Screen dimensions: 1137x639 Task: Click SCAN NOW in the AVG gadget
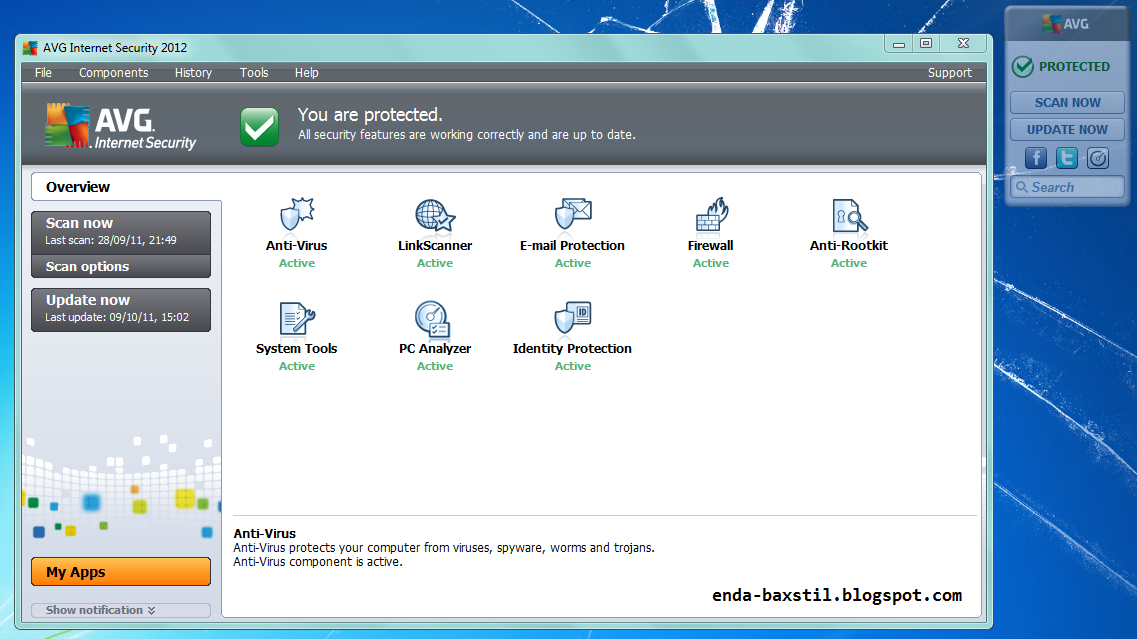(1067, 102)
